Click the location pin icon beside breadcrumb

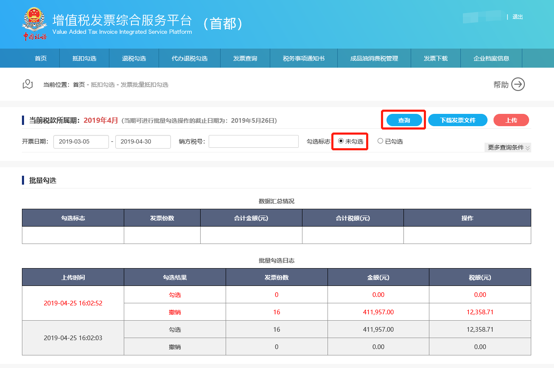[28, 84]
